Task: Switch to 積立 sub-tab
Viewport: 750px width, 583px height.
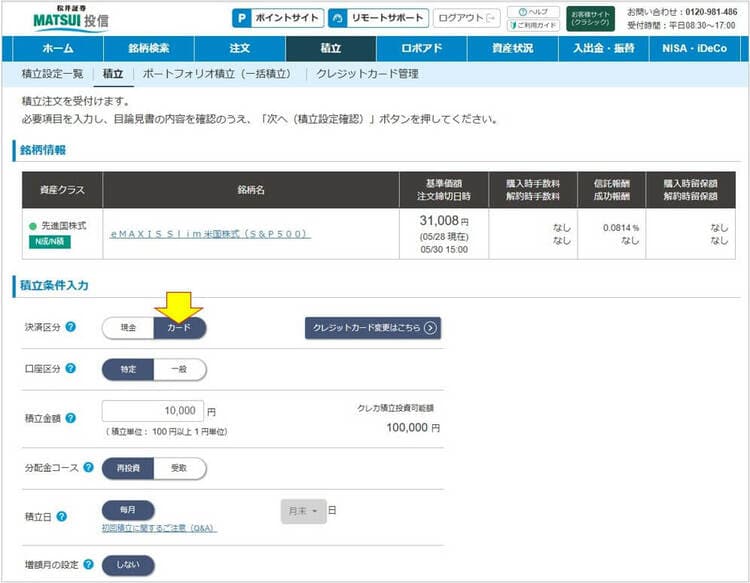Action: pos(113,74)
